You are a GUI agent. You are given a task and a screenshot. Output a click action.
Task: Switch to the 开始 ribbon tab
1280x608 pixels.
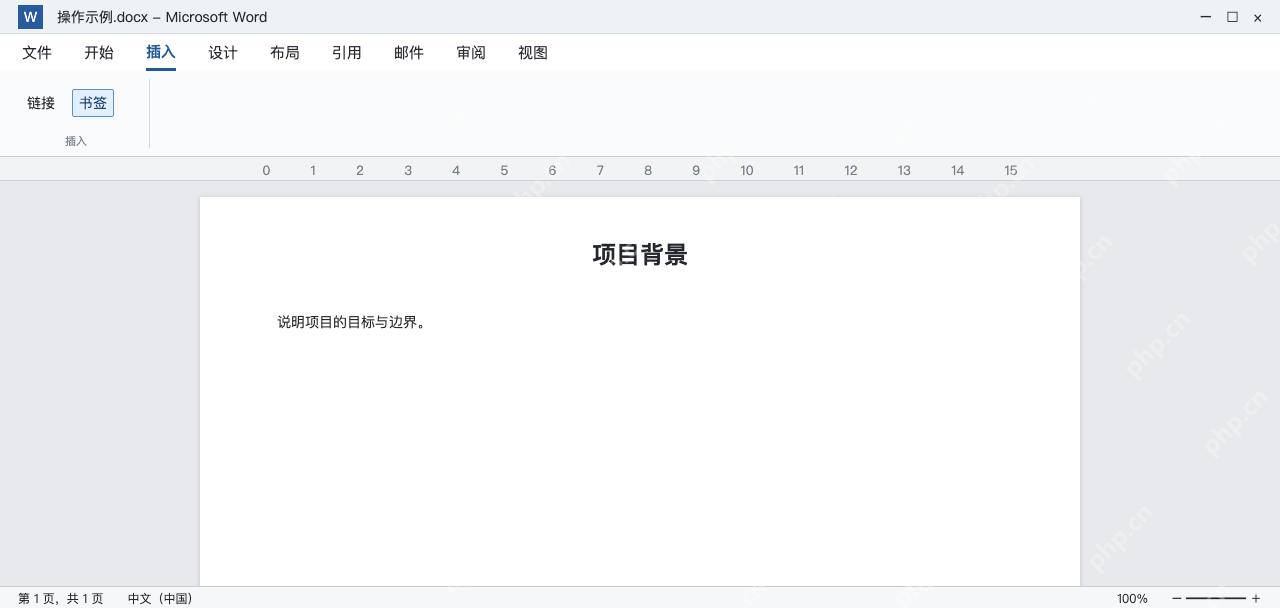tap(99, 53)
